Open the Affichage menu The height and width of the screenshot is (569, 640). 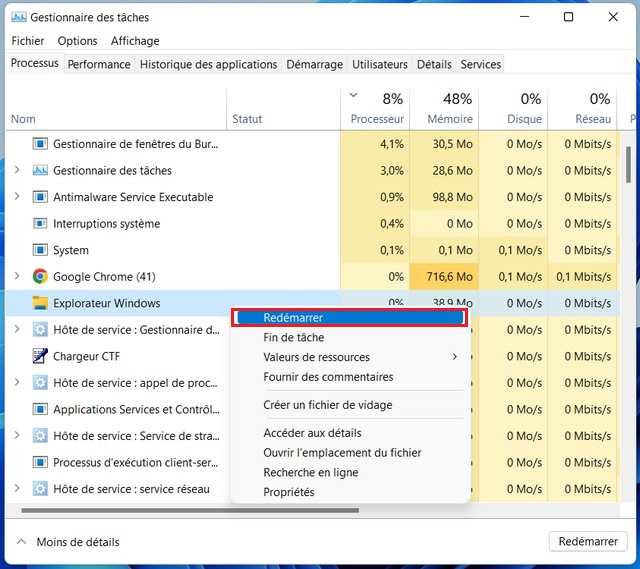click(135, 41)
